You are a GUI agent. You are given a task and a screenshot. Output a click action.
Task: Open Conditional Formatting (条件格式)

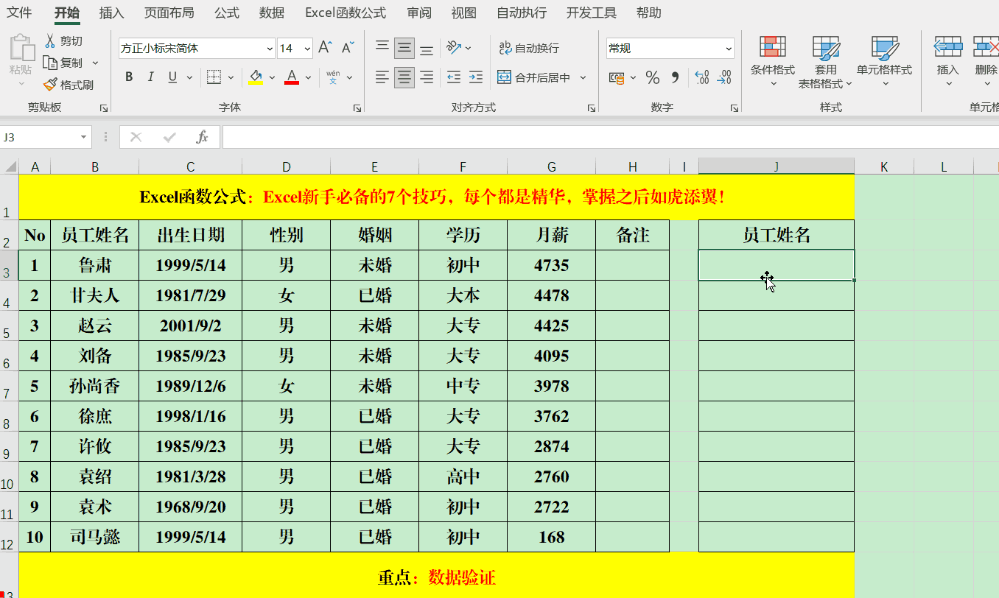[772, 58]
